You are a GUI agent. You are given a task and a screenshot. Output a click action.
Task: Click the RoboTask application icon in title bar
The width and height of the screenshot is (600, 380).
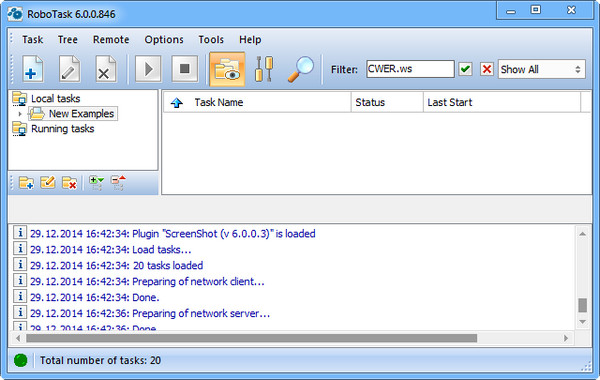(x=15, y=14)
